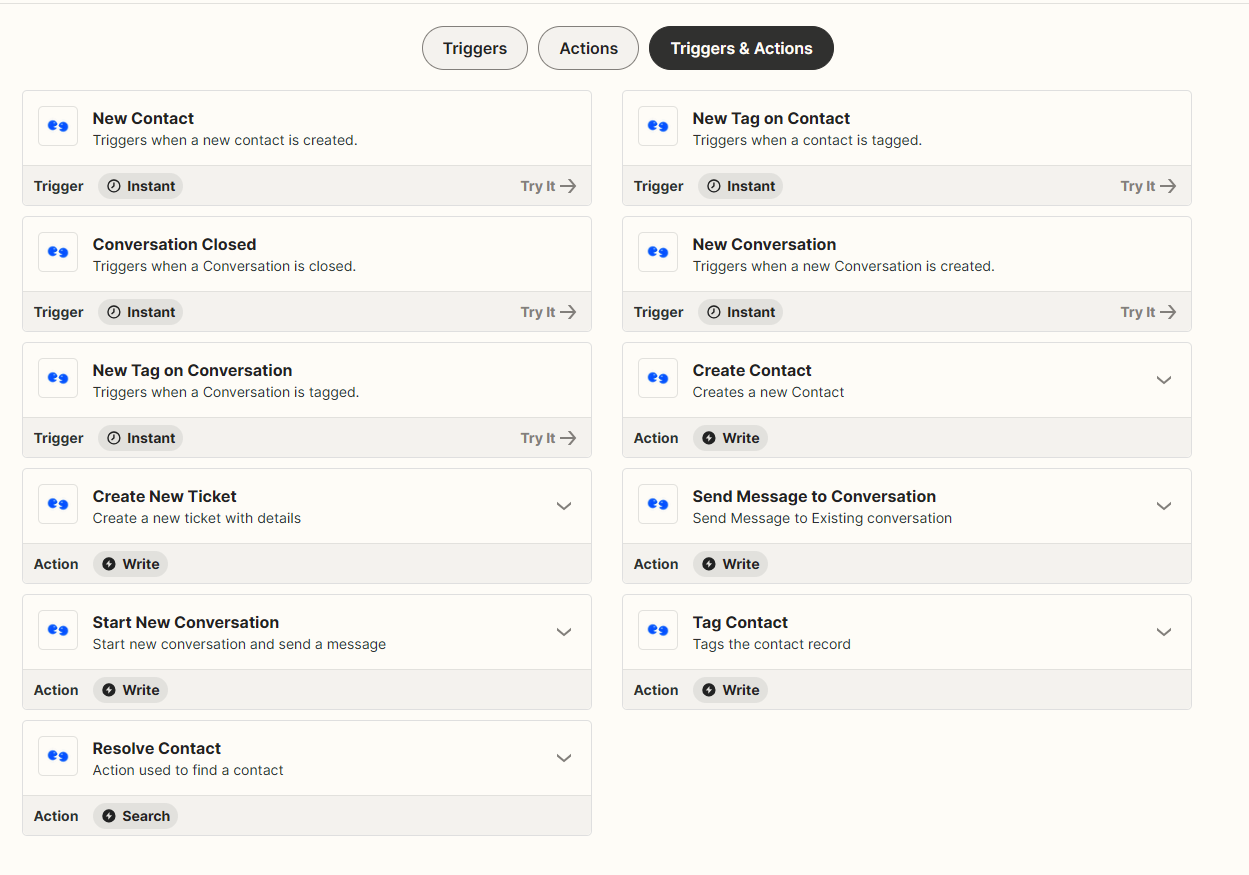This screenshot has height=875, width=1249.
Task: Select the Send Message to Conversation title
Action: 814,496
